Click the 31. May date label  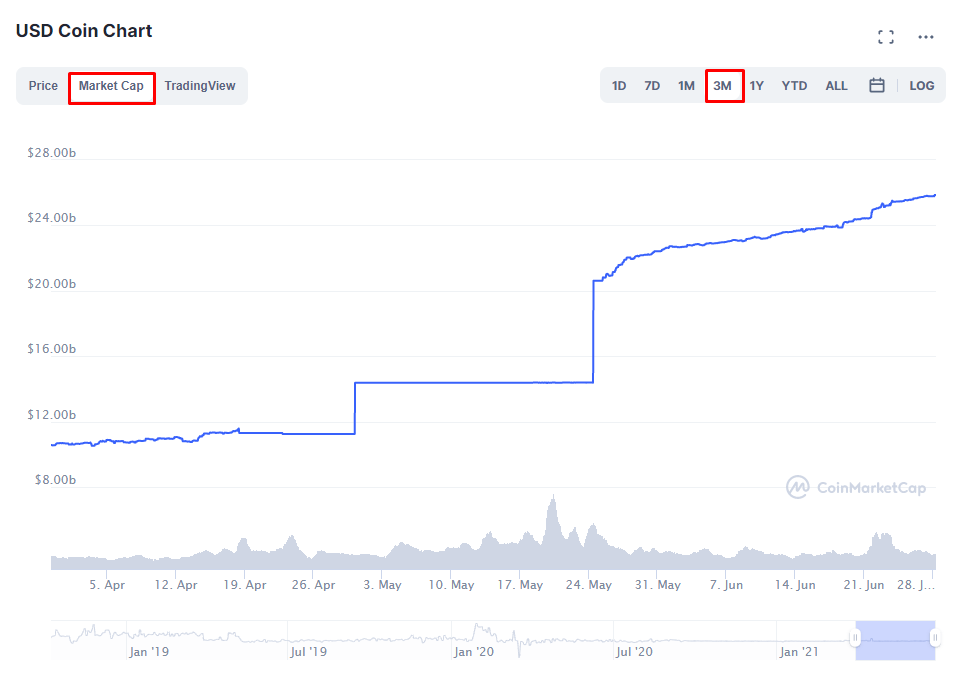(x=657, y=585)
